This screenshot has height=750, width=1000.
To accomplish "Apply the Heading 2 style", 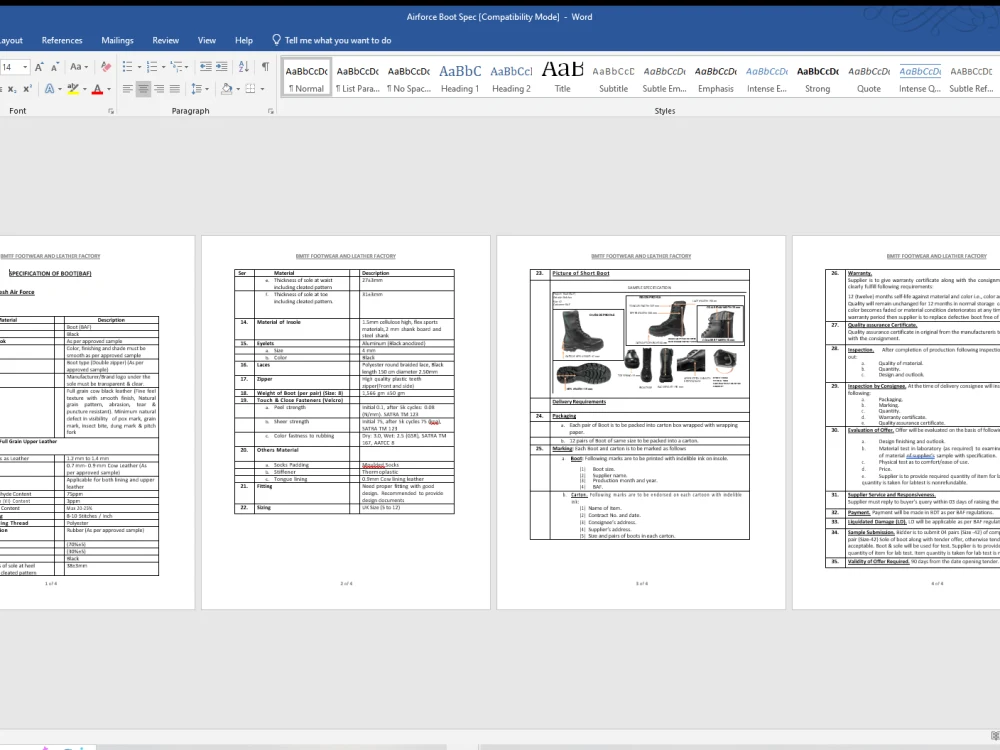I will pos(511,78).
